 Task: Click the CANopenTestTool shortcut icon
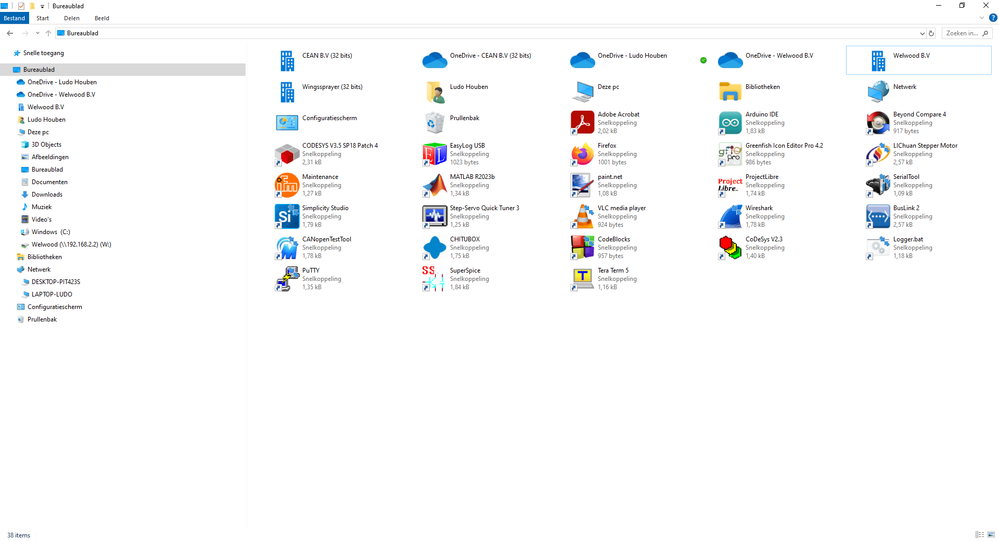pos(287,247)
